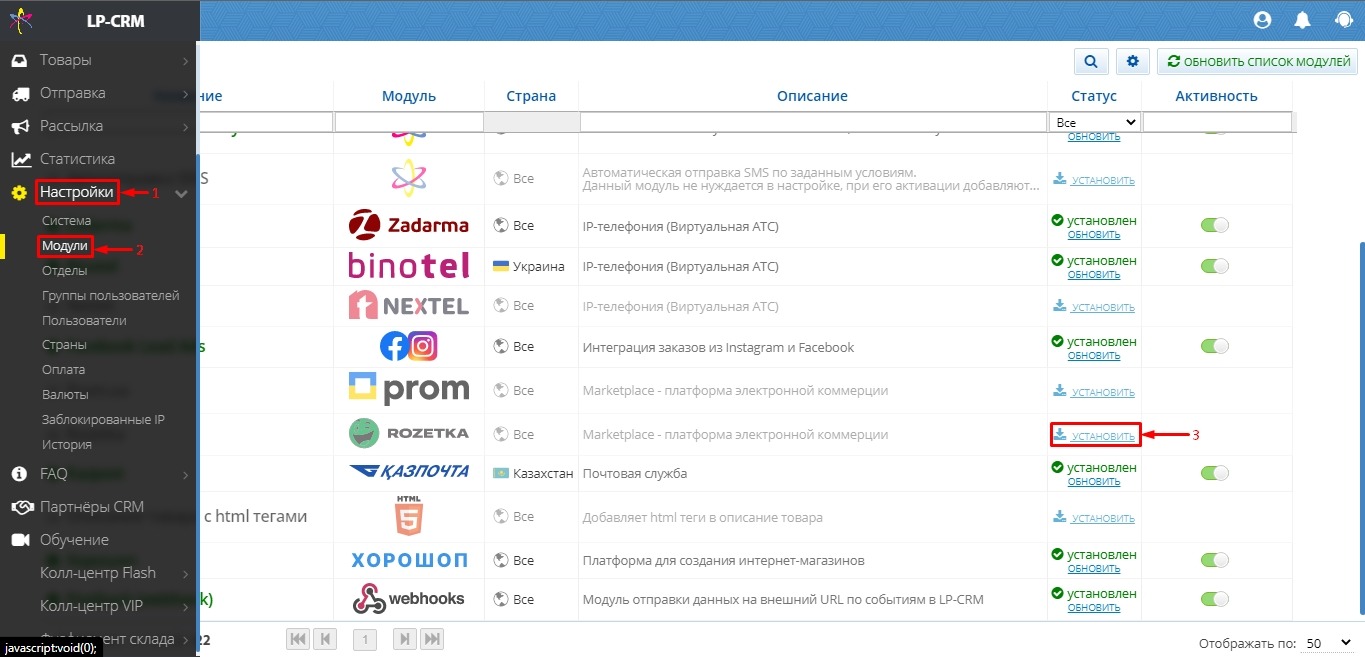Sort by the Страна column header

531,96
